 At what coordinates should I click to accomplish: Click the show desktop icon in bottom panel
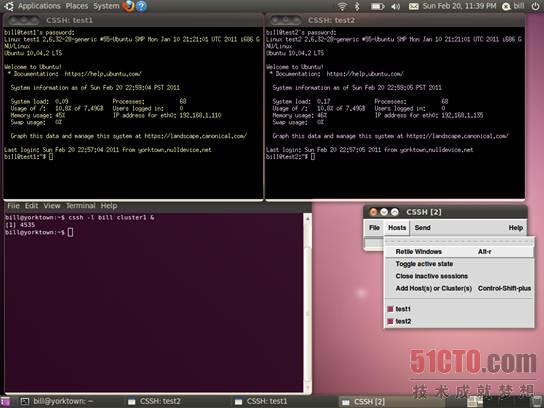click(5, 402)
